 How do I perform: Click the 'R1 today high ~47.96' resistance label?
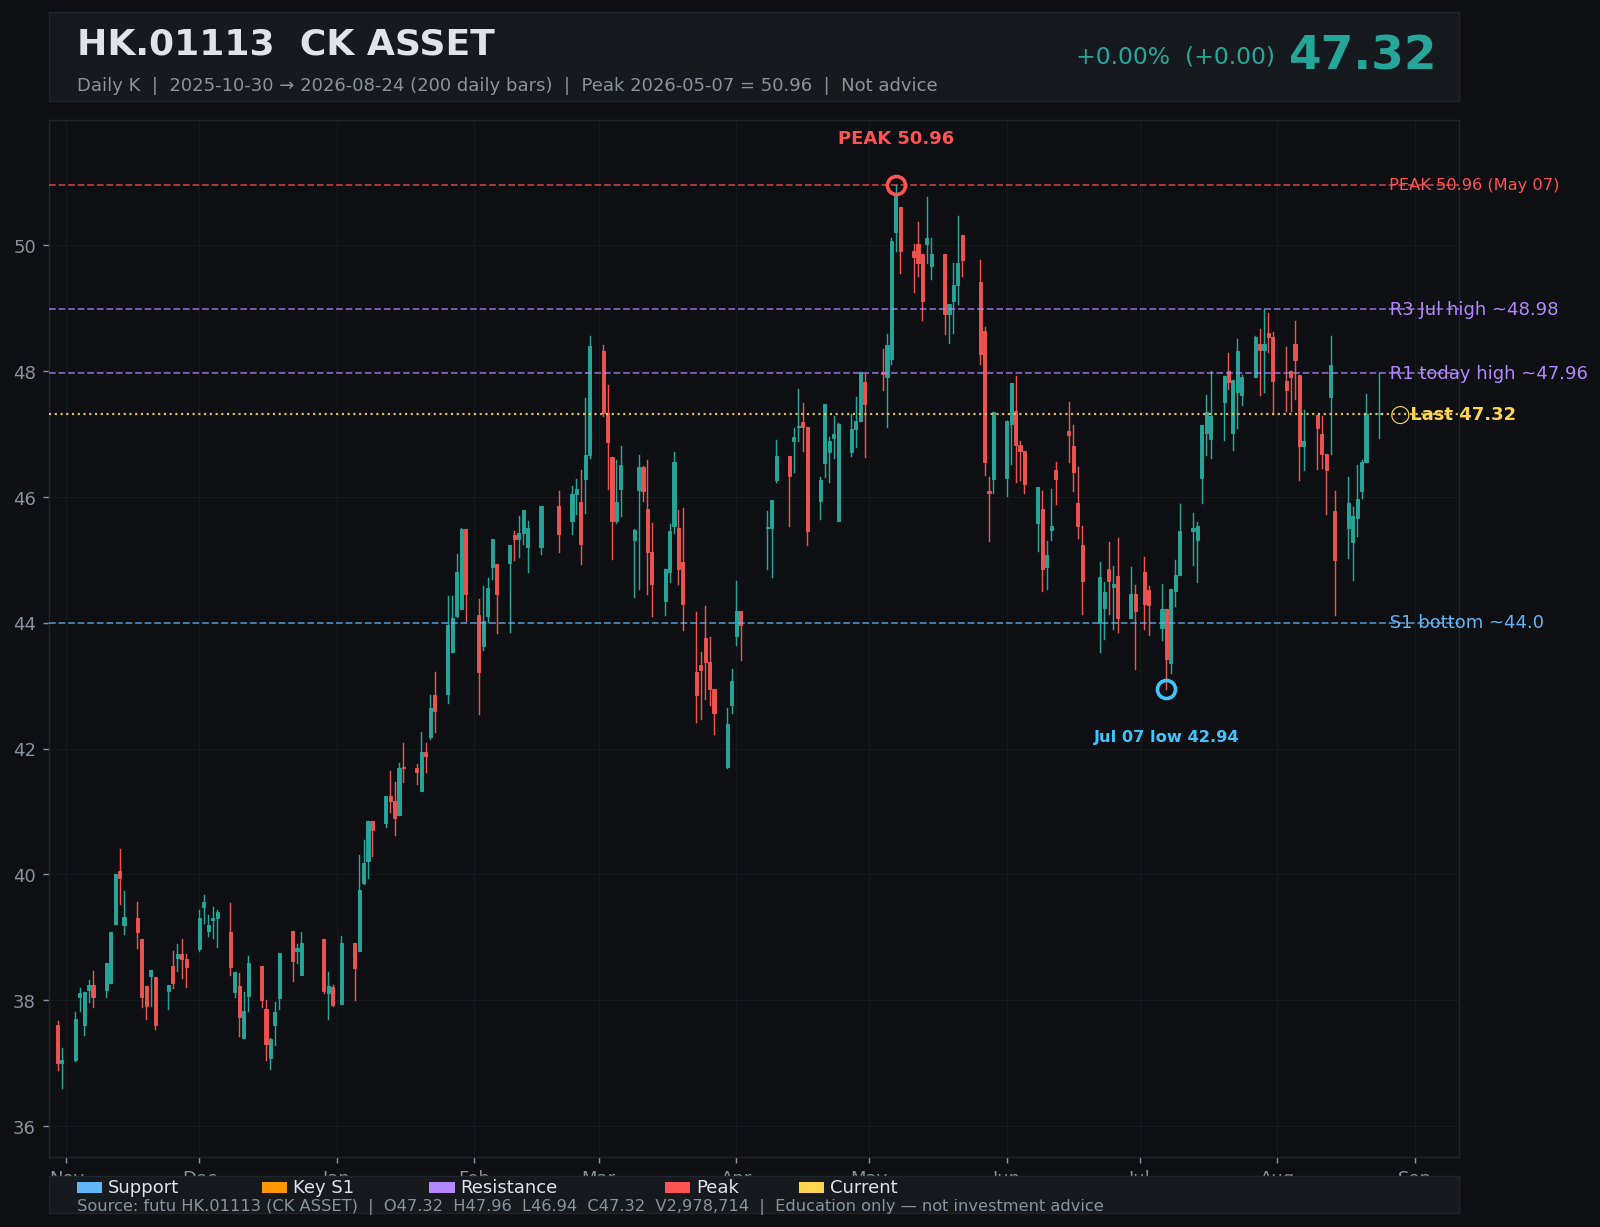point(1488,373)
